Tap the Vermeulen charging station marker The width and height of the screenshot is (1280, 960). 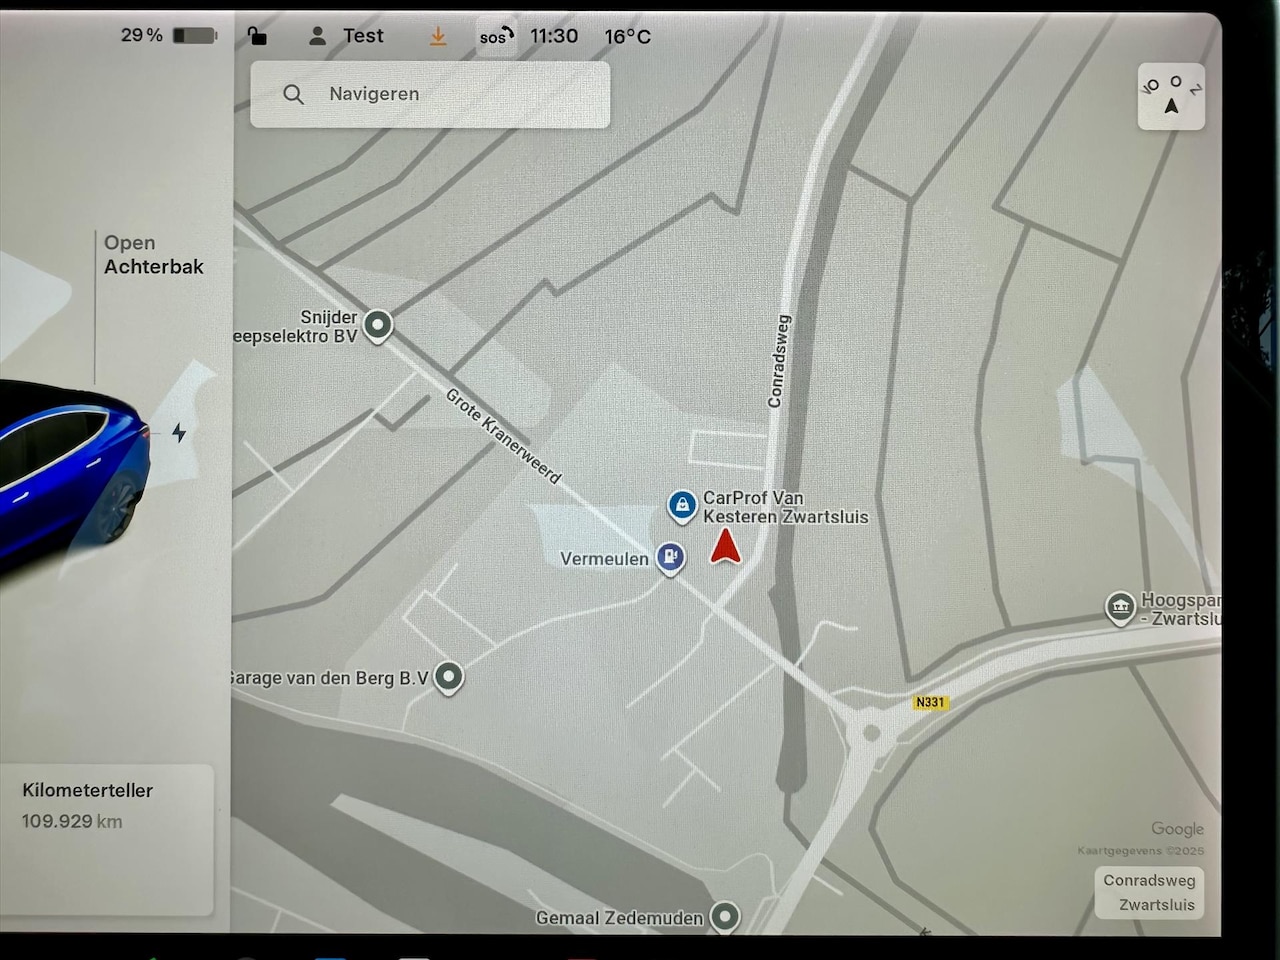tap(670, 557)
